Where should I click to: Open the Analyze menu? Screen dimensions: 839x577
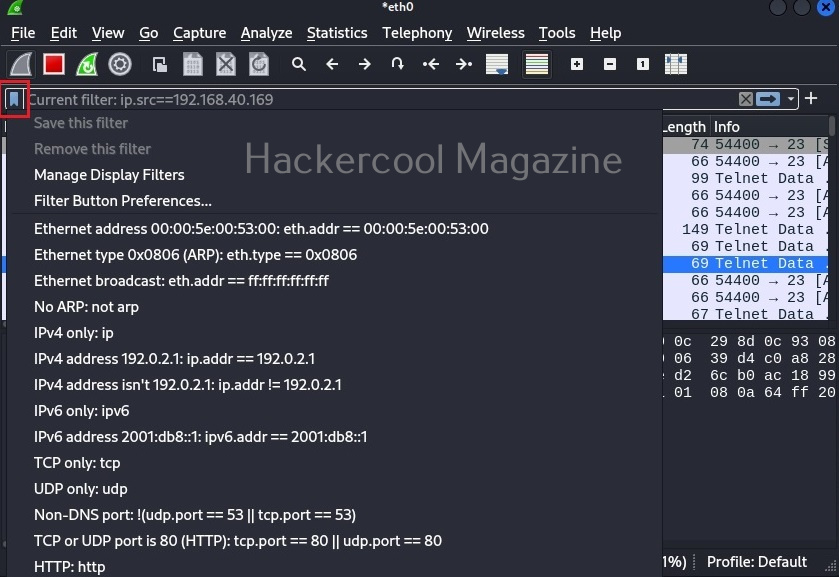pyautogui.click(x=266, y=33)
